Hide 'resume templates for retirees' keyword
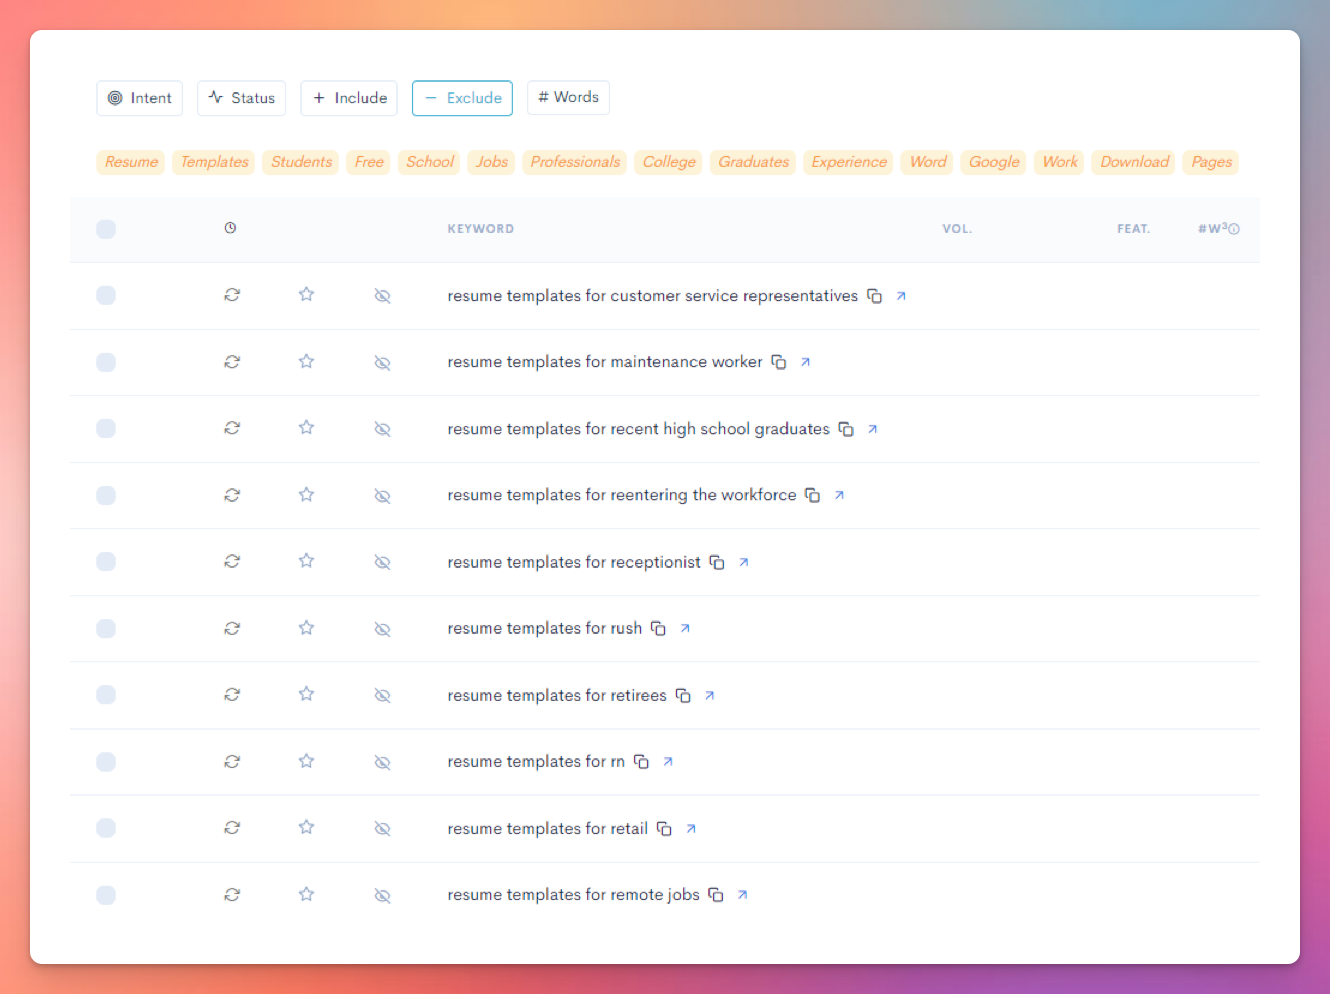Viewport: 1330px width, 994px height. click(x=382, y=695)
